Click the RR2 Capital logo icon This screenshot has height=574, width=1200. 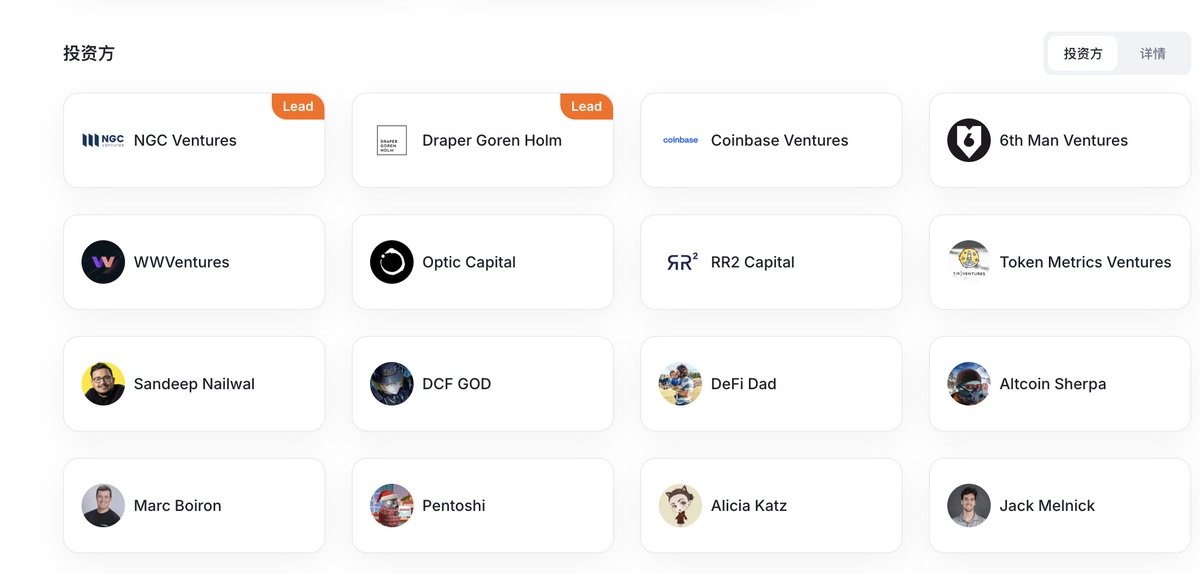pyautogui.click(x=682, y=262)
